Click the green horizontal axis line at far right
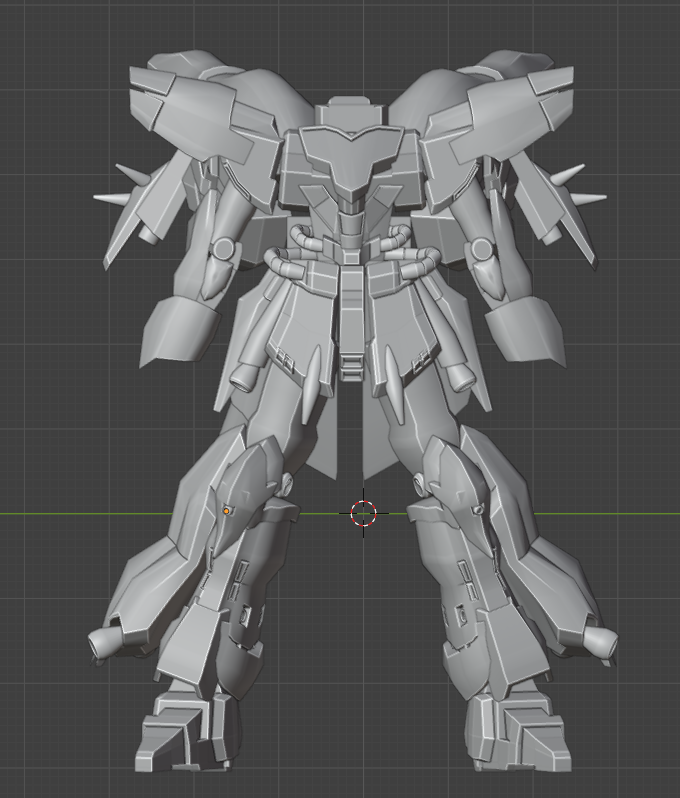 [x=660, y=514]
